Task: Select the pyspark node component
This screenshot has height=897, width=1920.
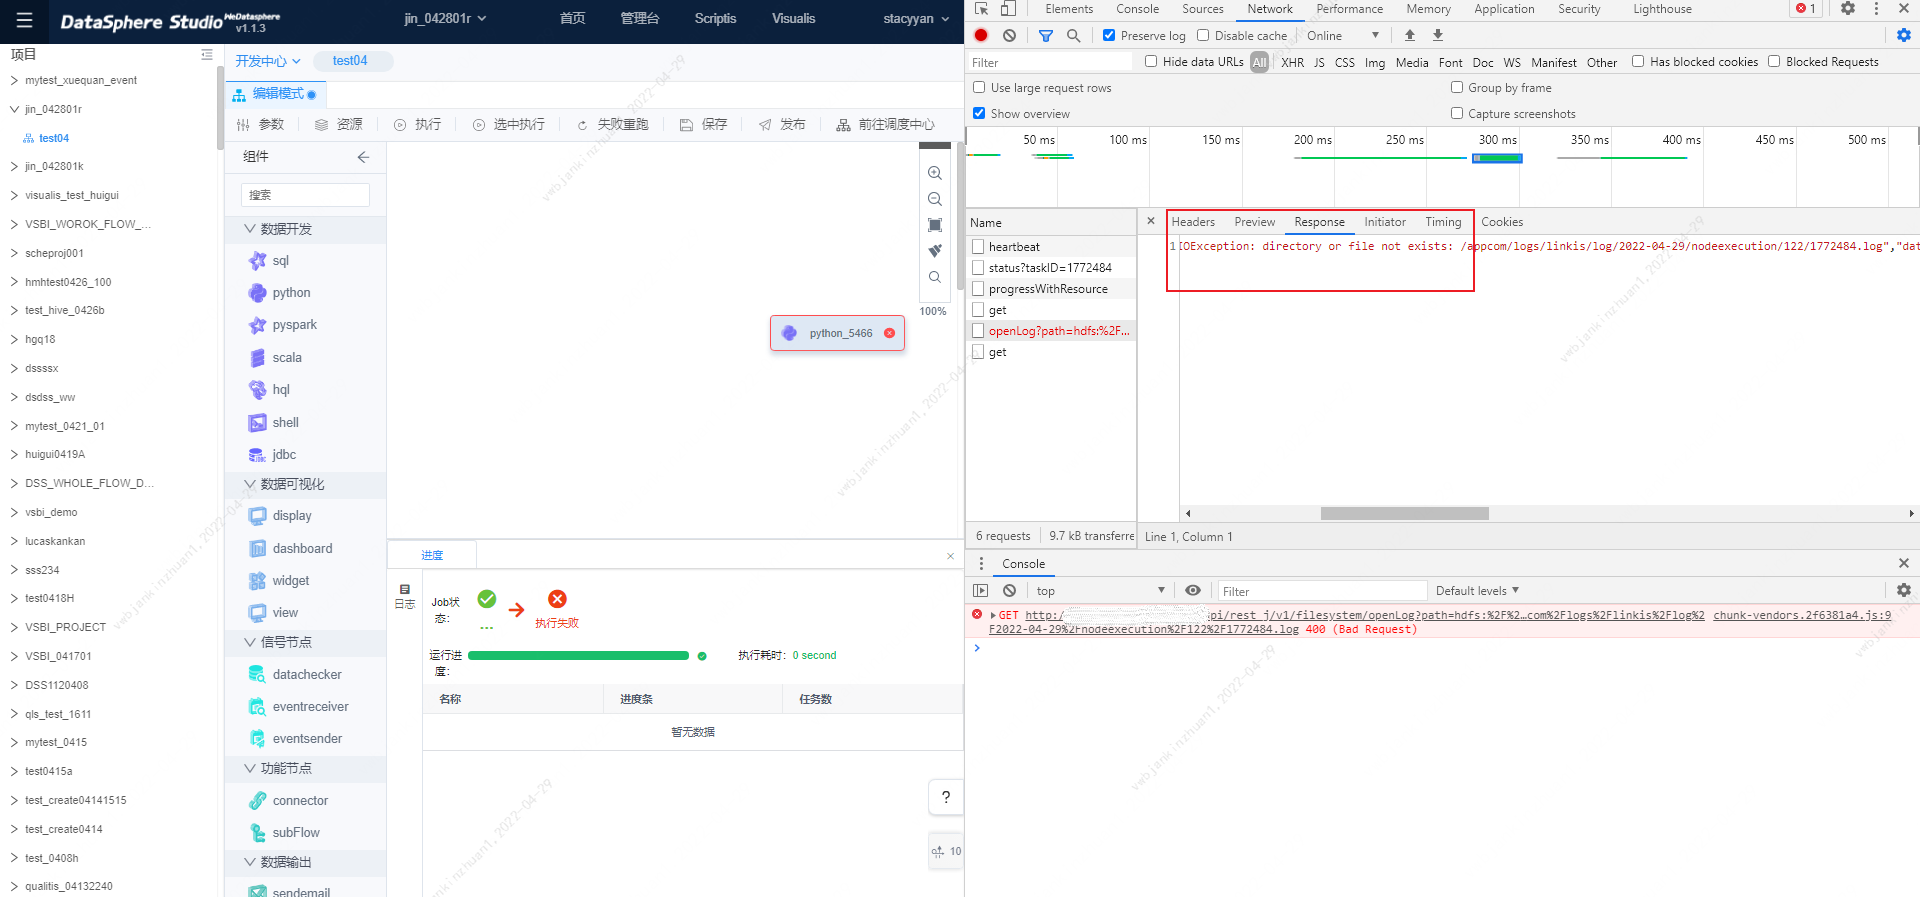Action: point(283,325)
